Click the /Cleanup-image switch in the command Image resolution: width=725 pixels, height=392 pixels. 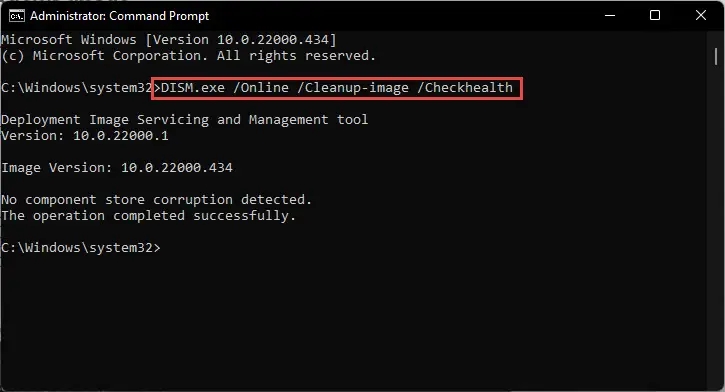pos(353,88)
